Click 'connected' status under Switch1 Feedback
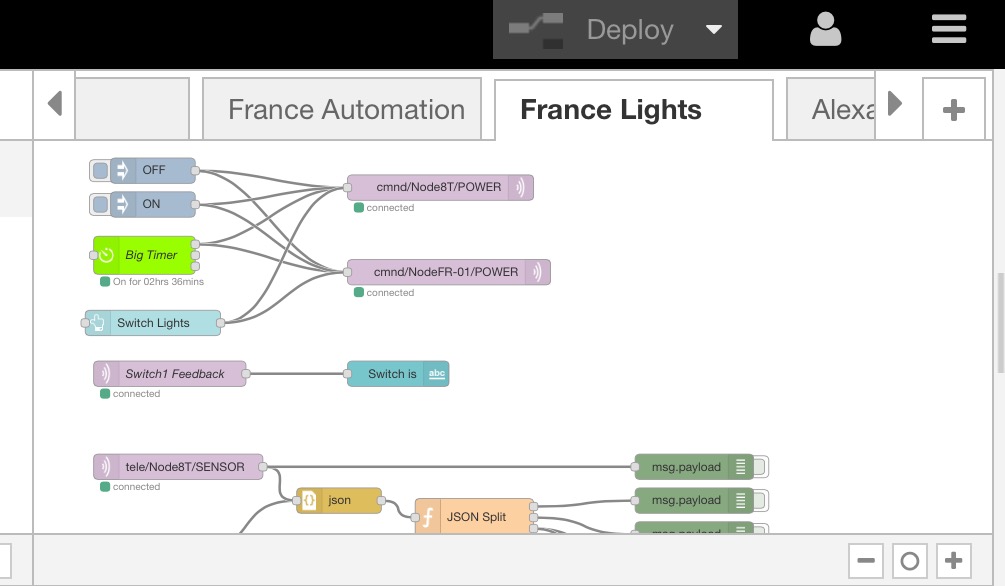Viewport: 1005px width, 586px height. pyautogui.click(x=137, y=394)
